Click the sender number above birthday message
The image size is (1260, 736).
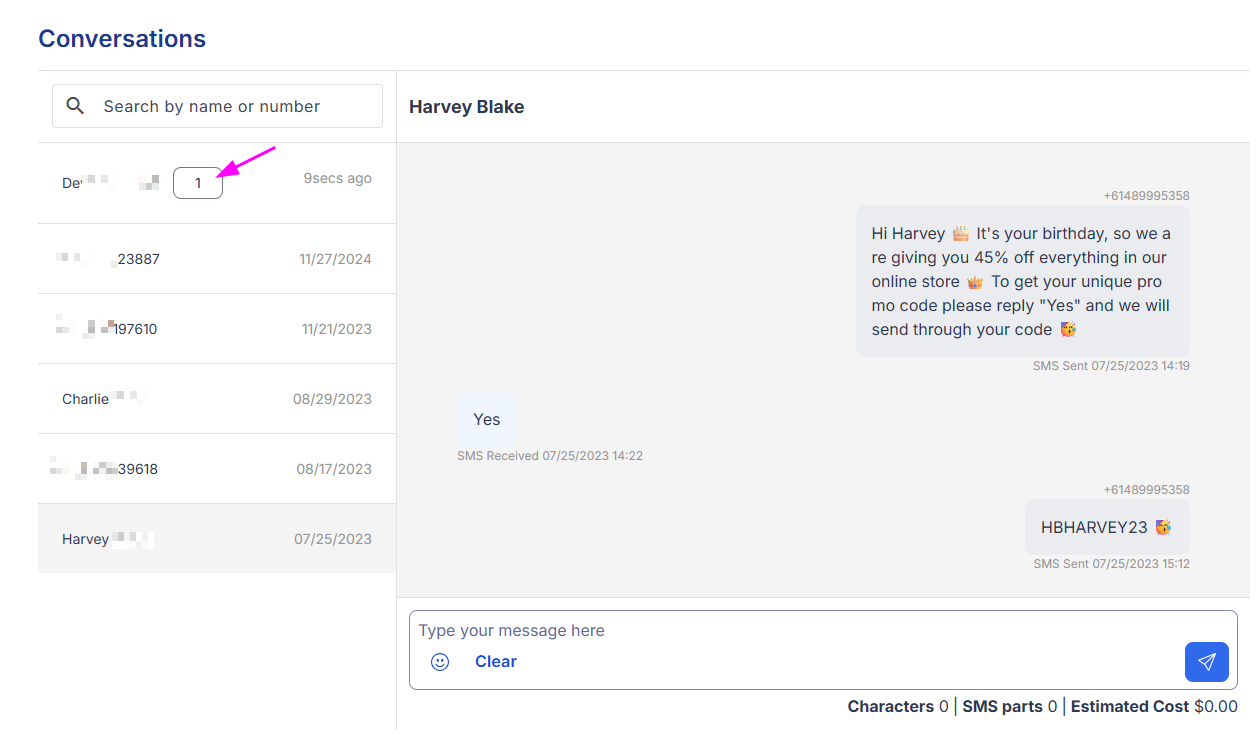(1146, 196)
